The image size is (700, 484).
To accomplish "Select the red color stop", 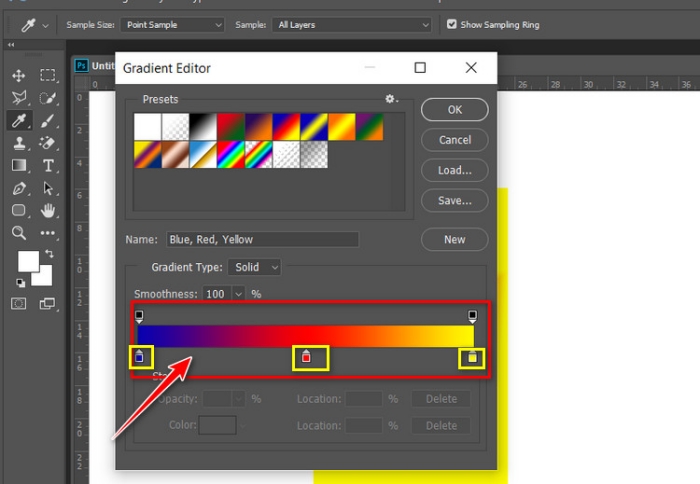I will point(306,356).
